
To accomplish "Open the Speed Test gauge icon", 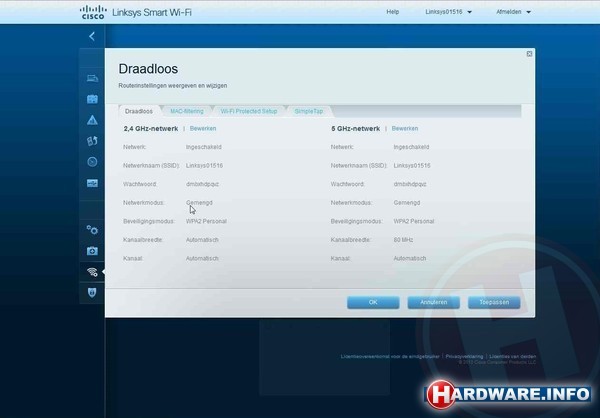I will coord(92,162).
